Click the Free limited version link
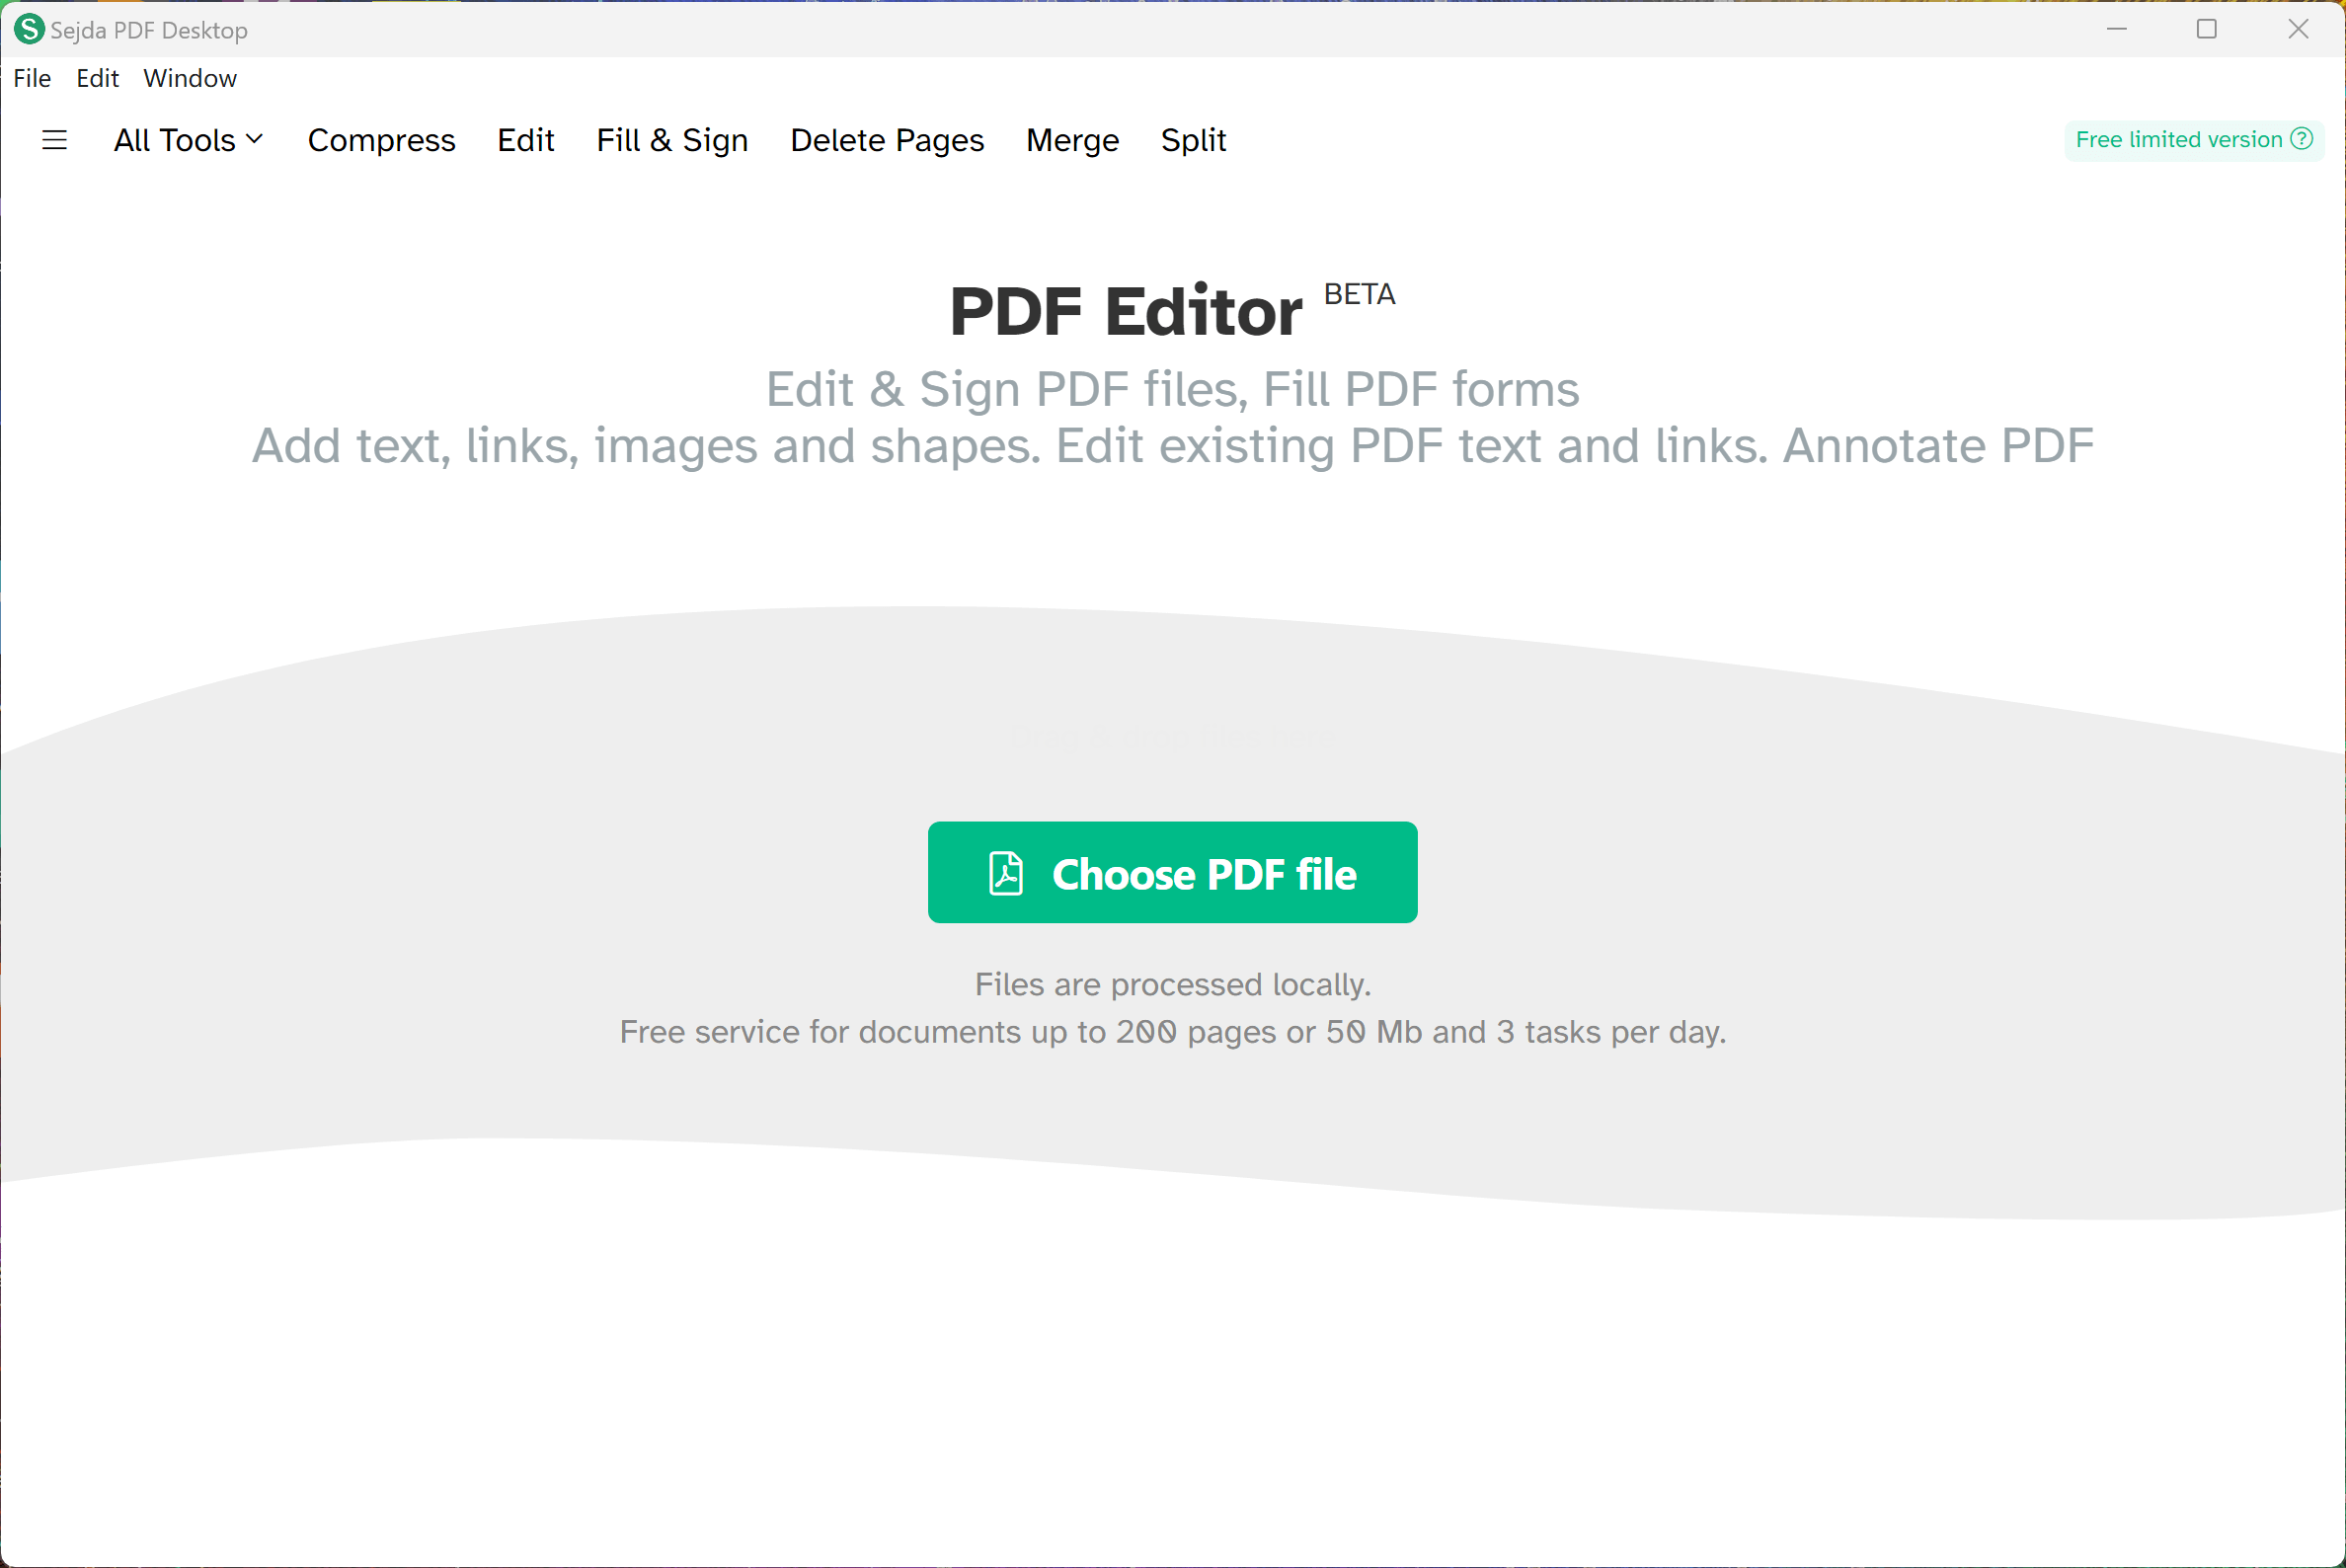Image resolution: width=2346 pixels, height=1568 pixels. [x=2192, y=140]
